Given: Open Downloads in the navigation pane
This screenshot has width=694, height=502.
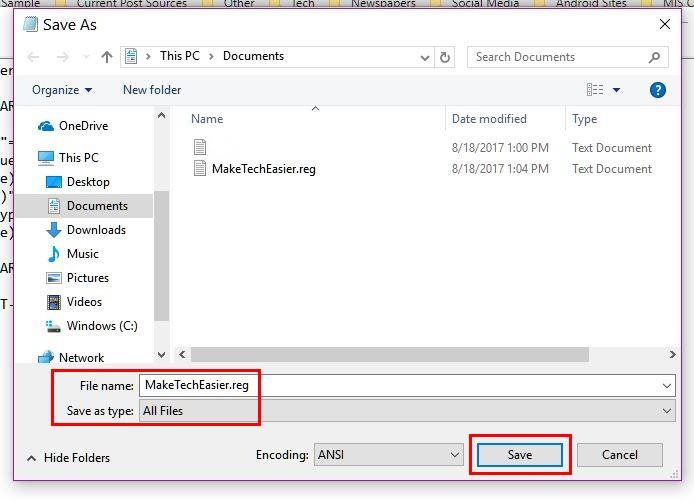Looking at the screenshot, I should coord(96,230).
